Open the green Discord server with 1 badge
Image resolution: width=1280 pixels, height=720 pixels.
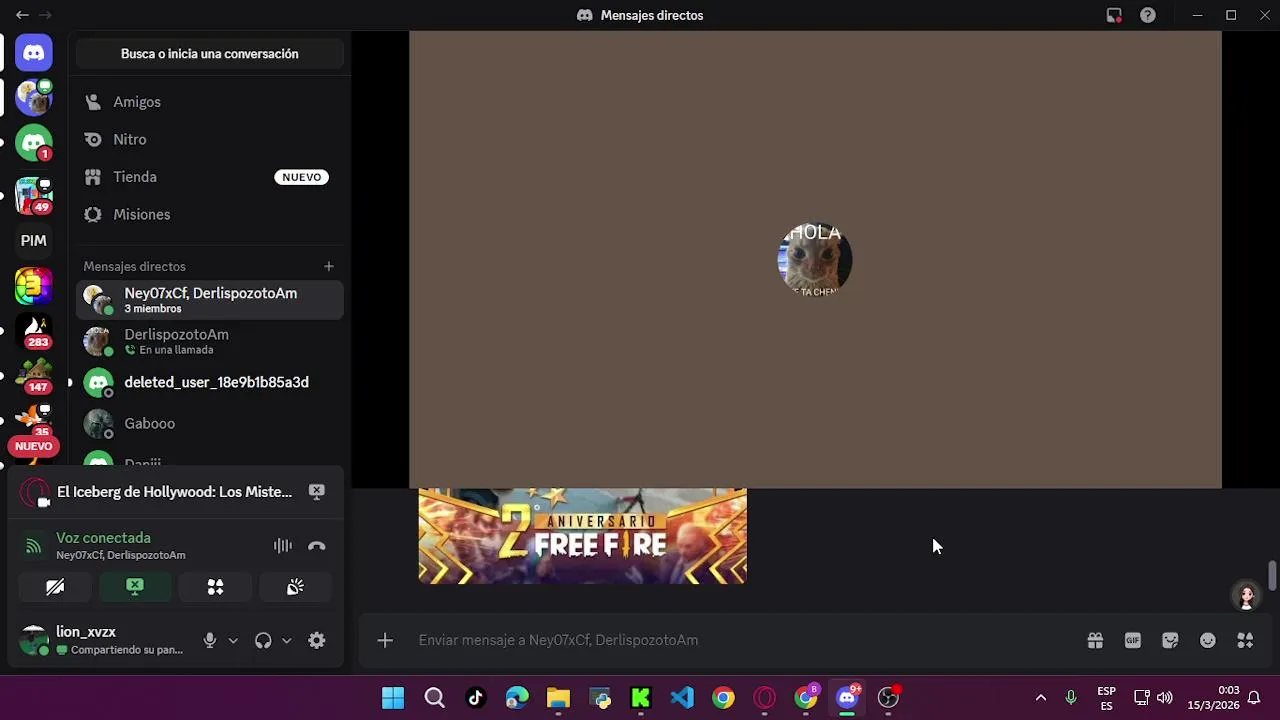coord(34,143)
